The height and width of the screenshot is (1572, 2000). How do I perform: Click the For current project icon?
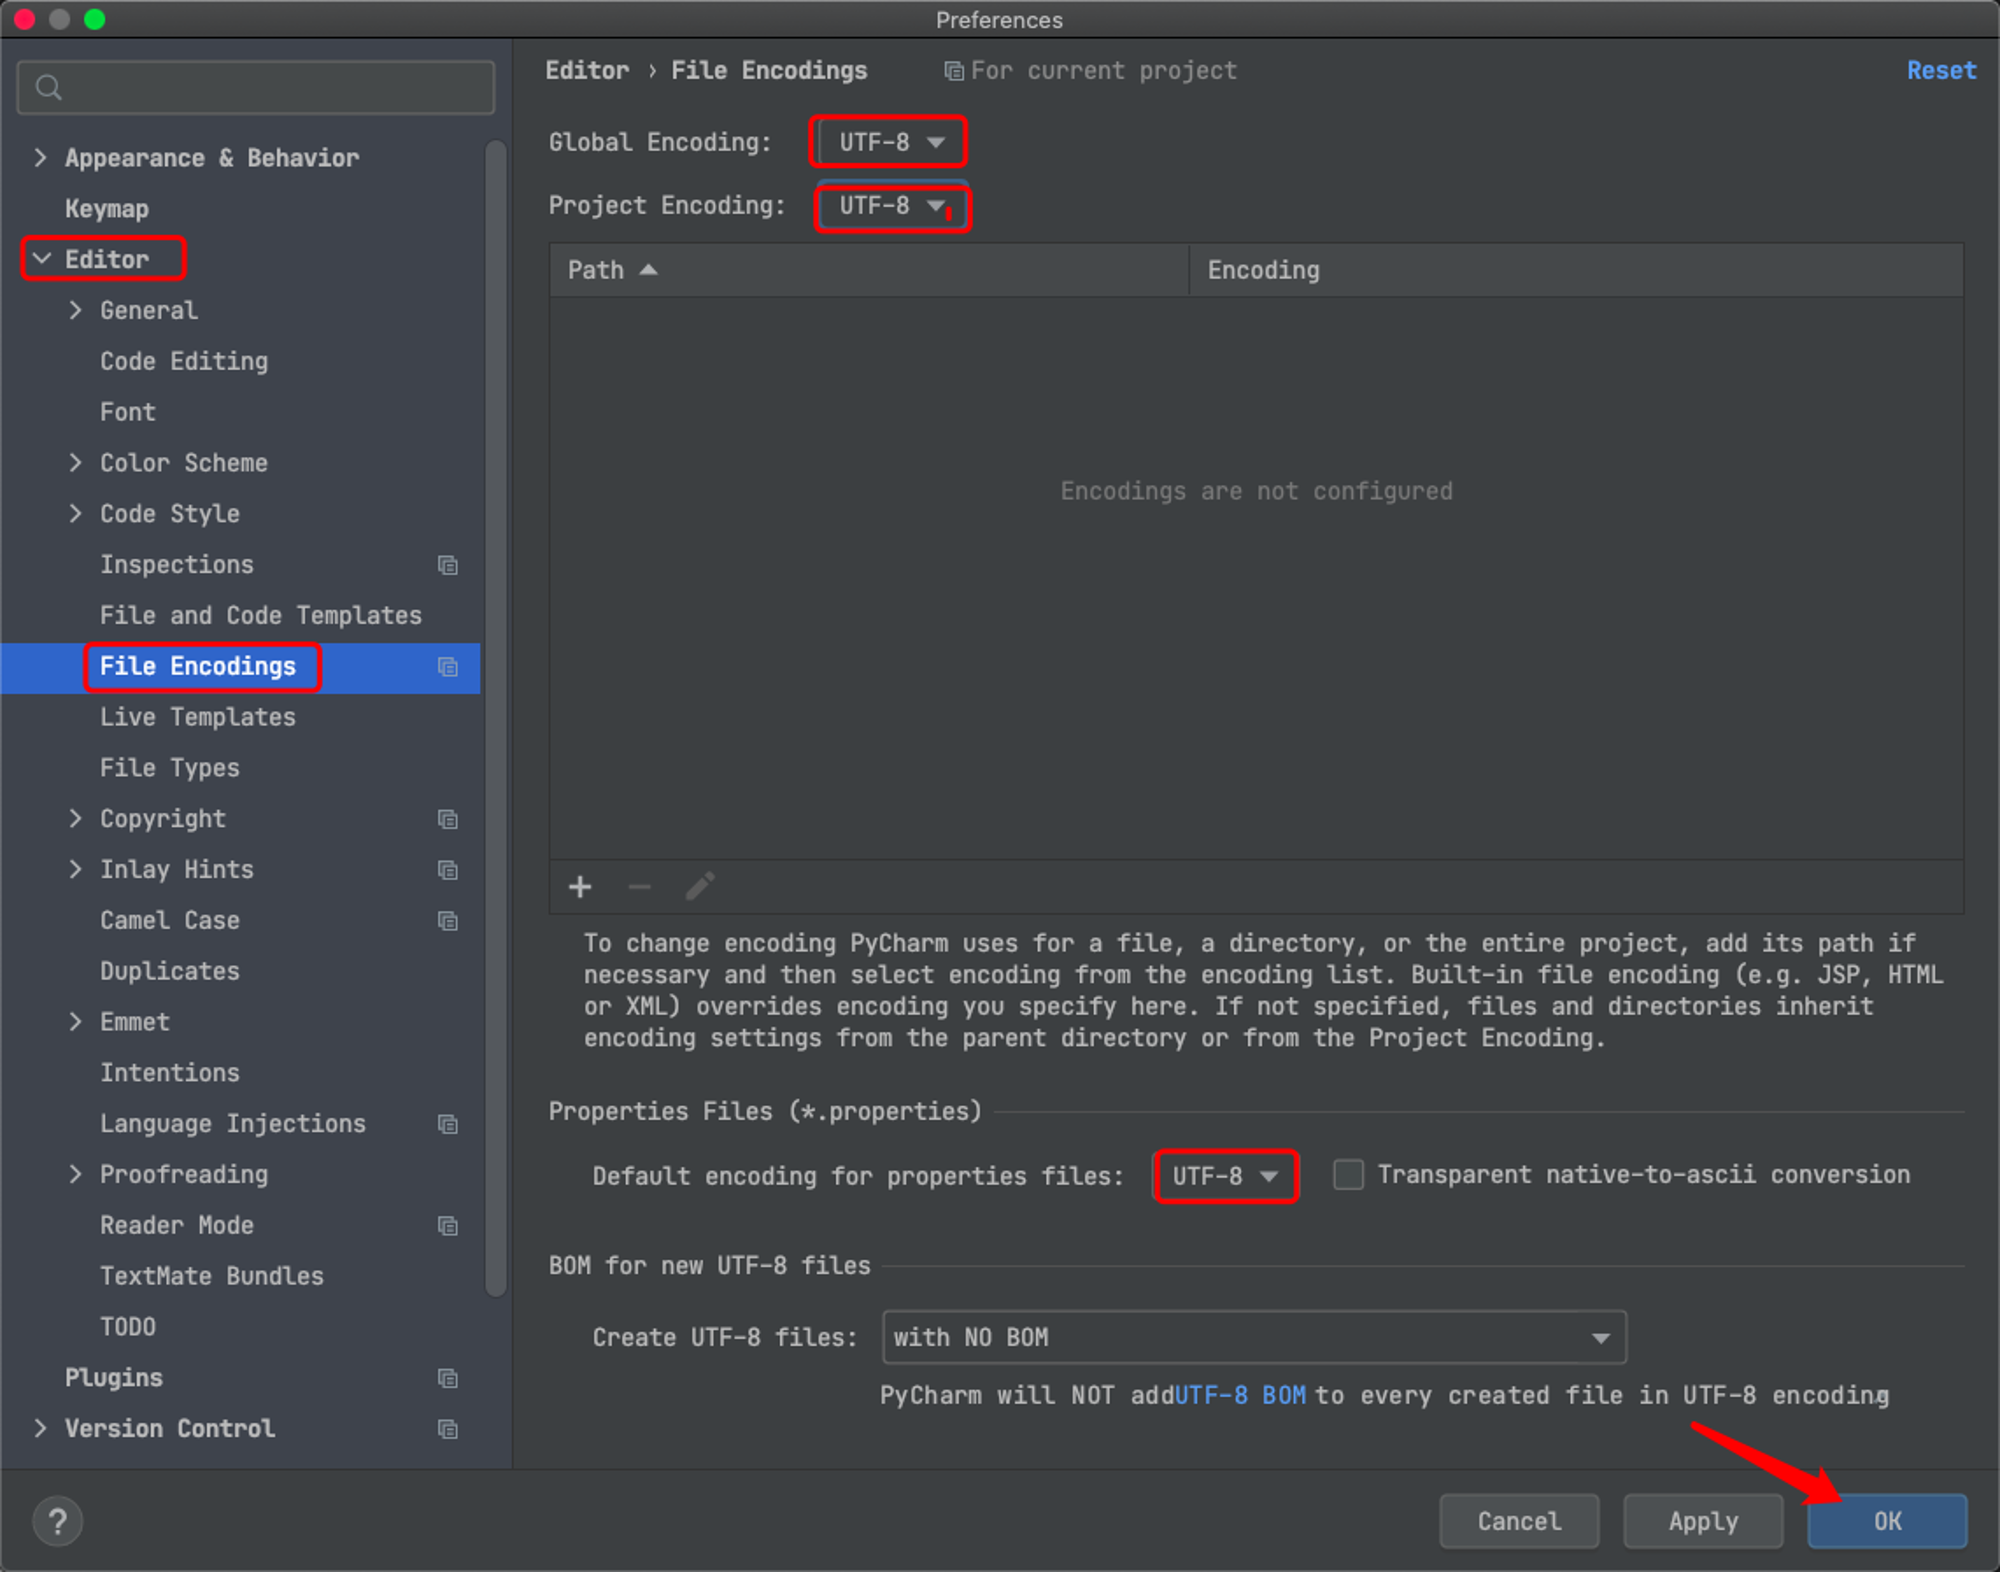point(954,71)
